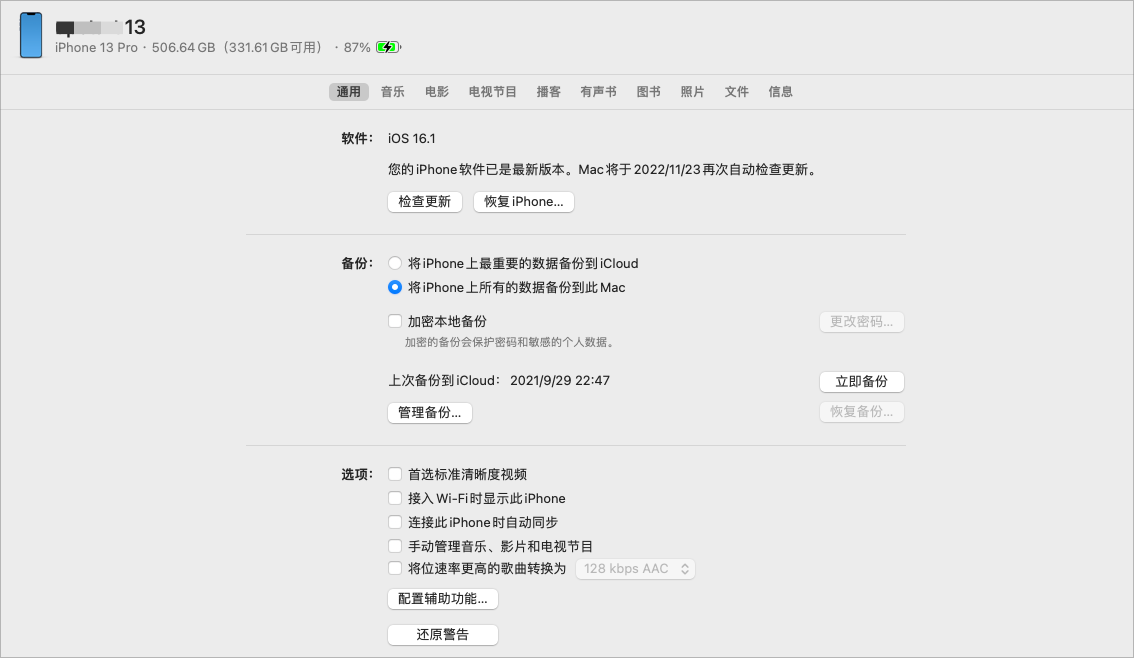Switch to the 照片 tab
1134x658 pixels.
coord(692,91)
